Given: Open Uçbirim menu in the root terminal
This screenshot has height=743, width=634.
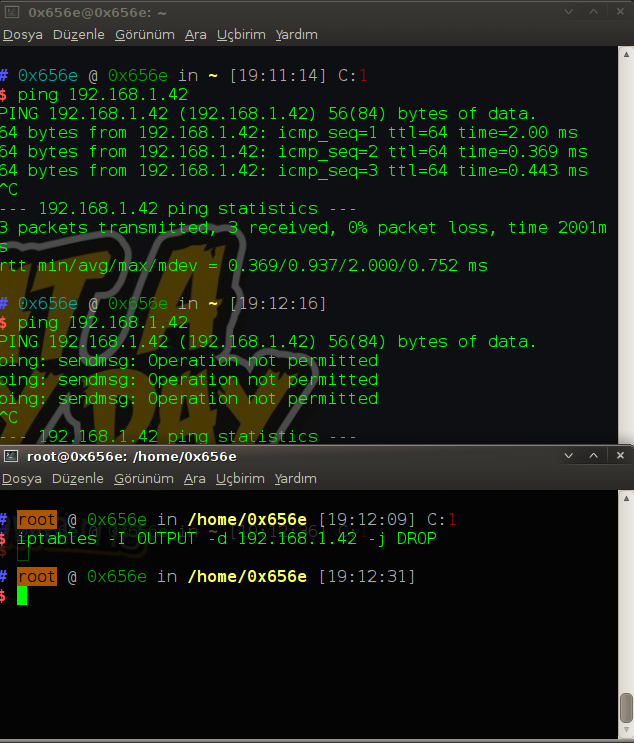Looking at the screenshot, I should tap(241, 479).
